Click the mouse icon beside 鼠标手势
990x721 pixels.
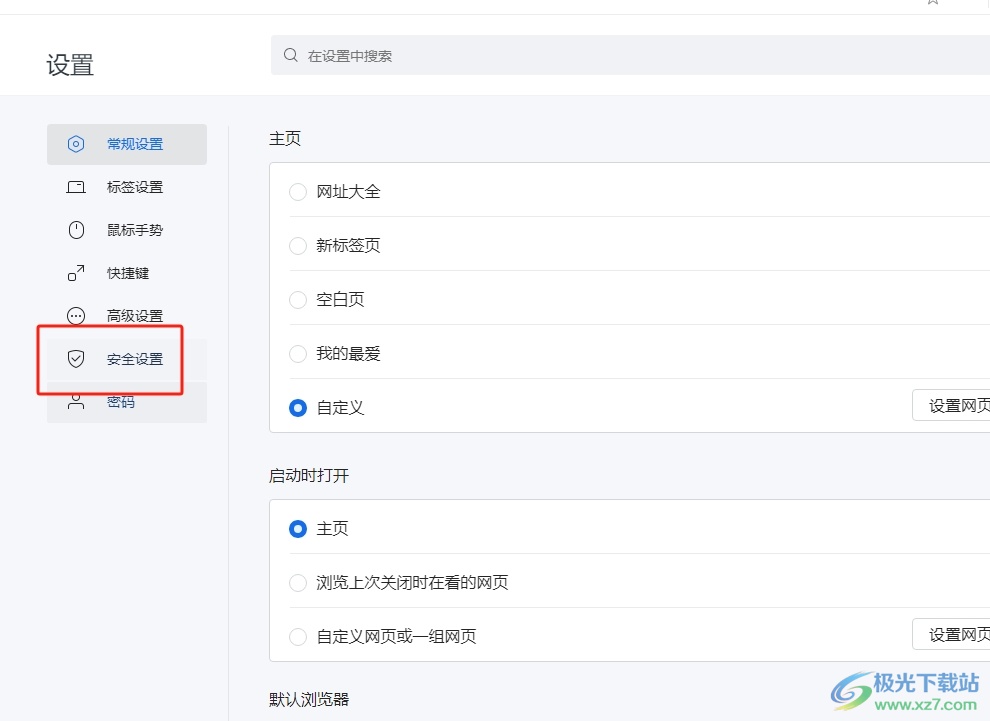[76, 230]
